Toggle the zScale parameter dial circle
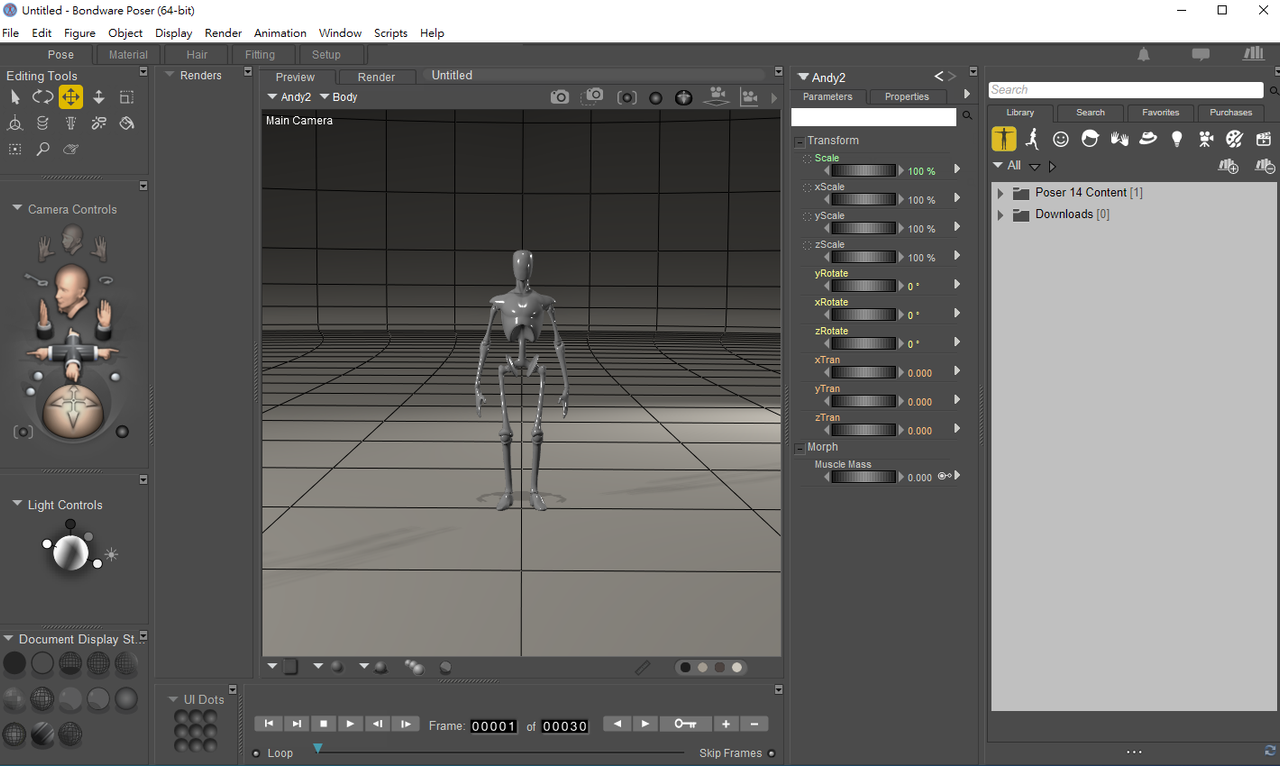Screen dimensions: 1280x766 pyautogui.click(x=807, y=246)
